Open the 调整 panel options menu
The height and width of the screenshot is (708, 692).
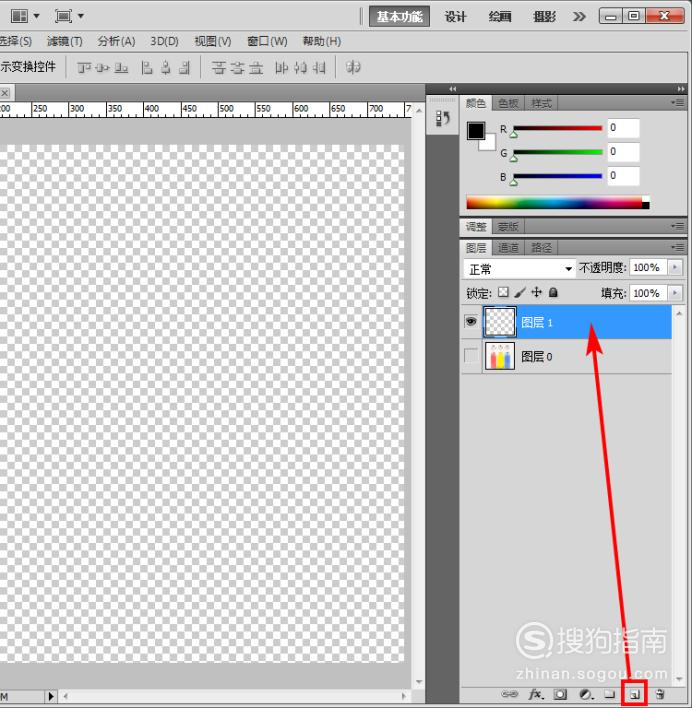(677, 226)
